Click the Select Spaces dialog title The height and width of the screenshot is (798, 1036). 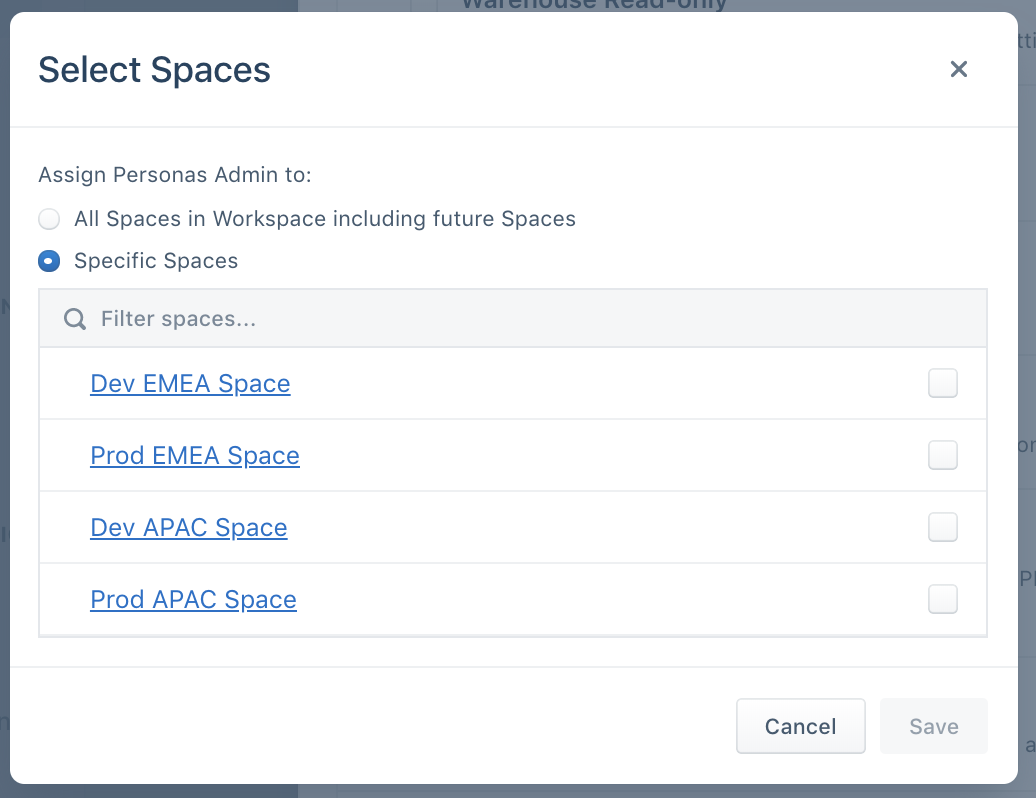pos(154,70)
